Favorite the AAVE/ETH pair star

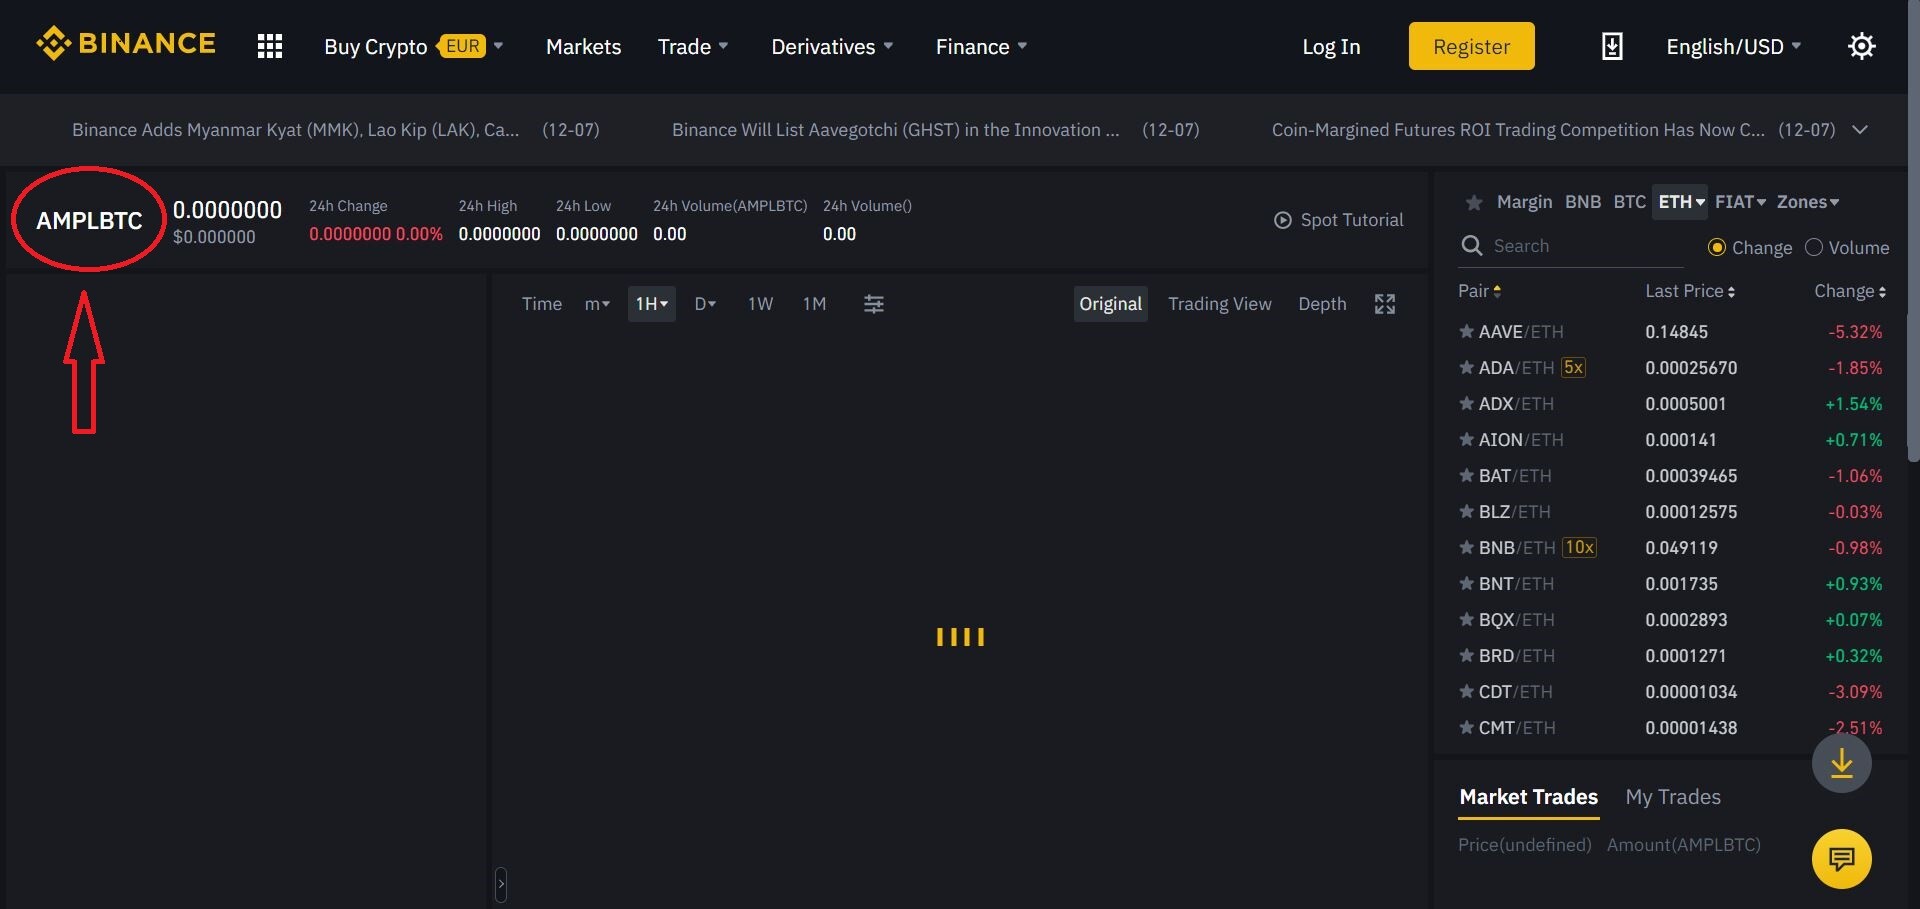[1464, 331]
